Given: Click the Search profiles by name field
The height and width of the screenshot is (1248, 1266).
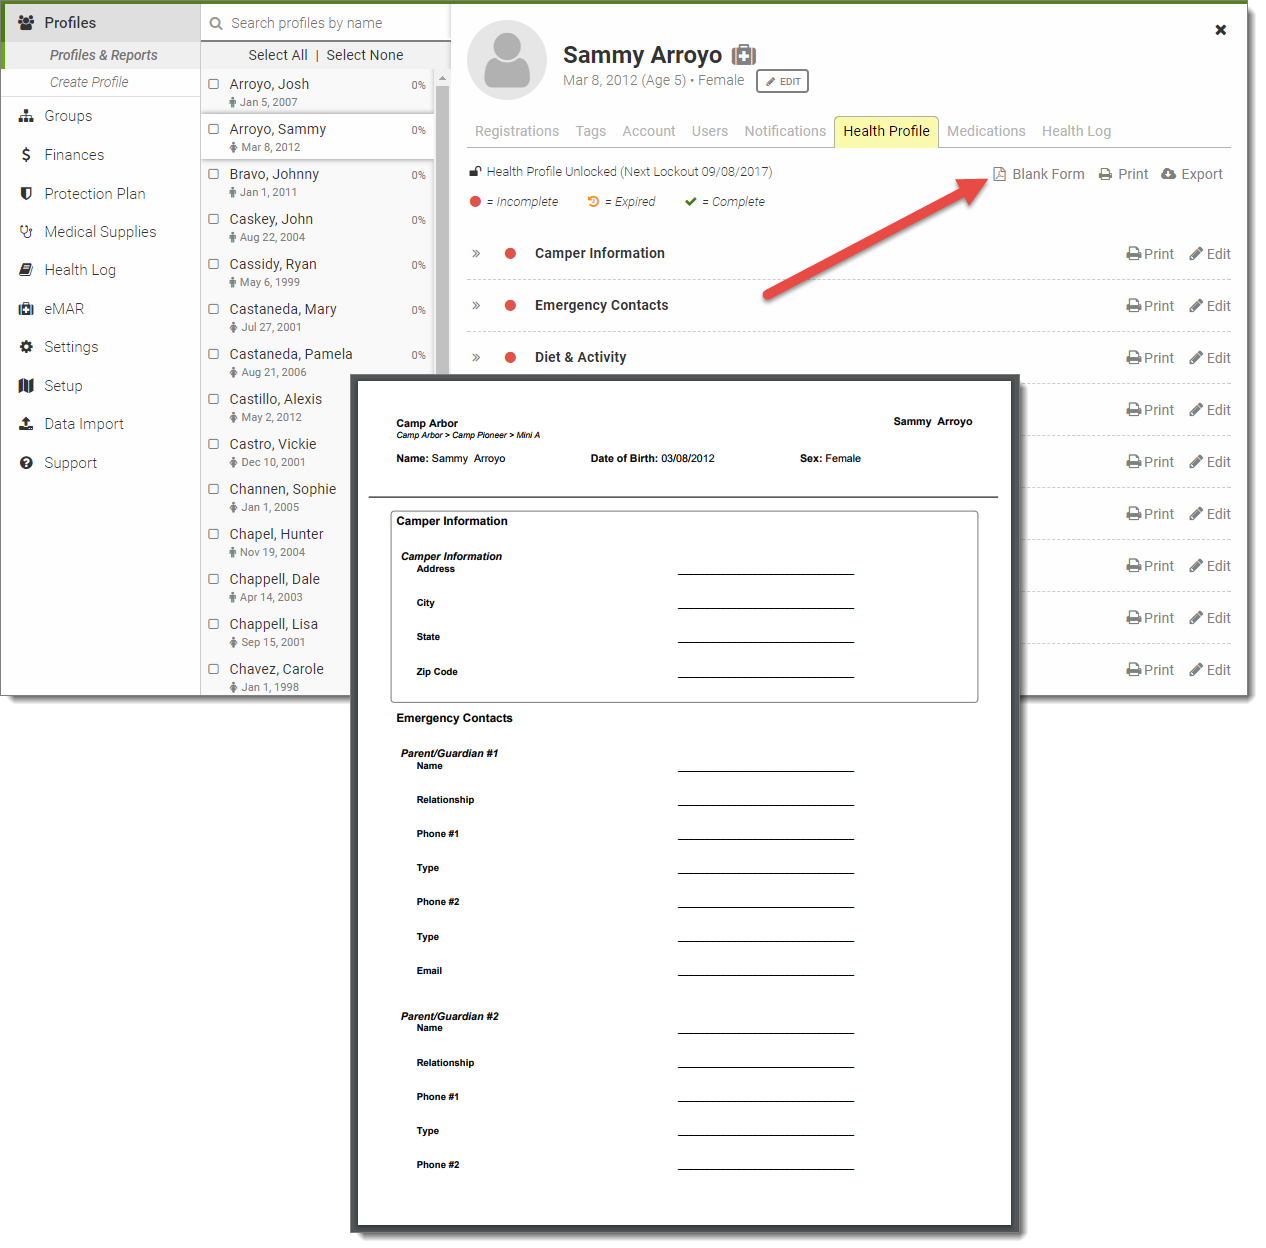Looking at the screenshot, I should coord(330,23).
